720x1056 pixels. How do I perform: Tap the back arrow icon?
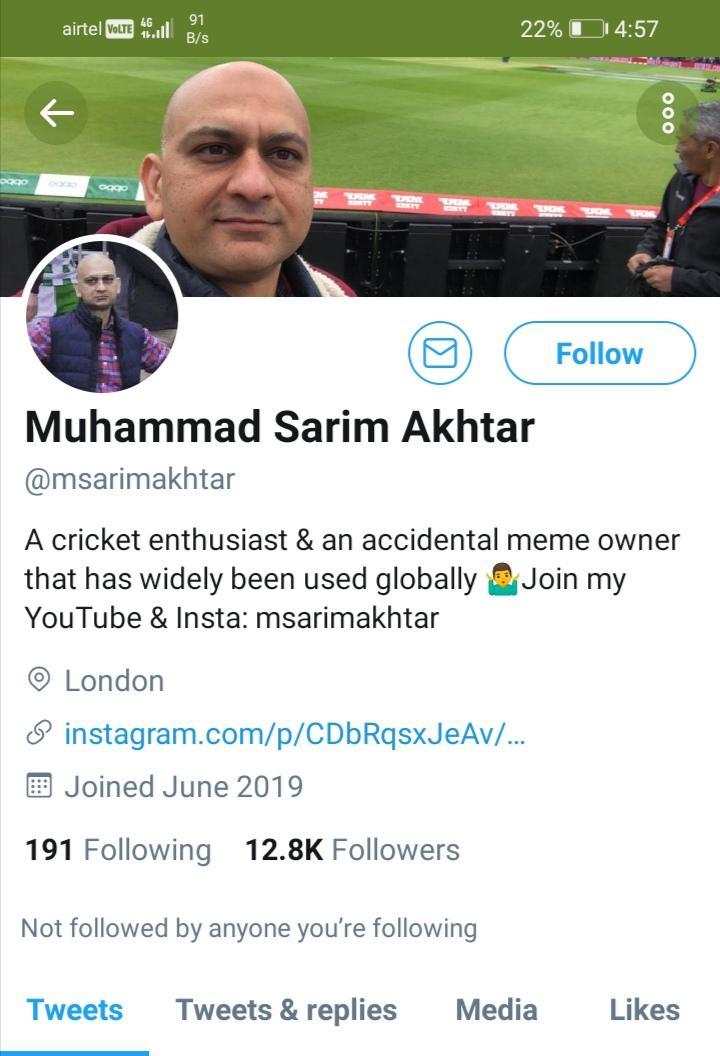coord(56,113)
